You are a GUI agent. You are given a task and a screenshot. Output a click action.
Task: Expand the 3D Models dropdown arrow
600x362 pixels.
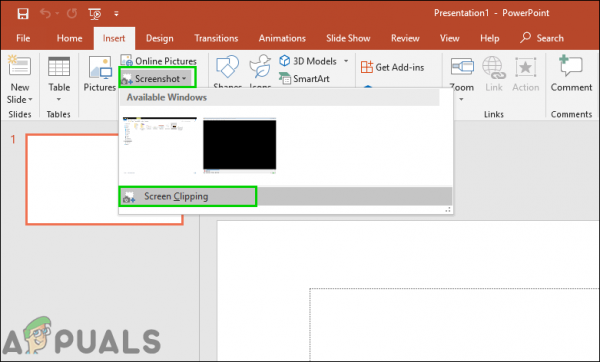[x=346, y=61]
